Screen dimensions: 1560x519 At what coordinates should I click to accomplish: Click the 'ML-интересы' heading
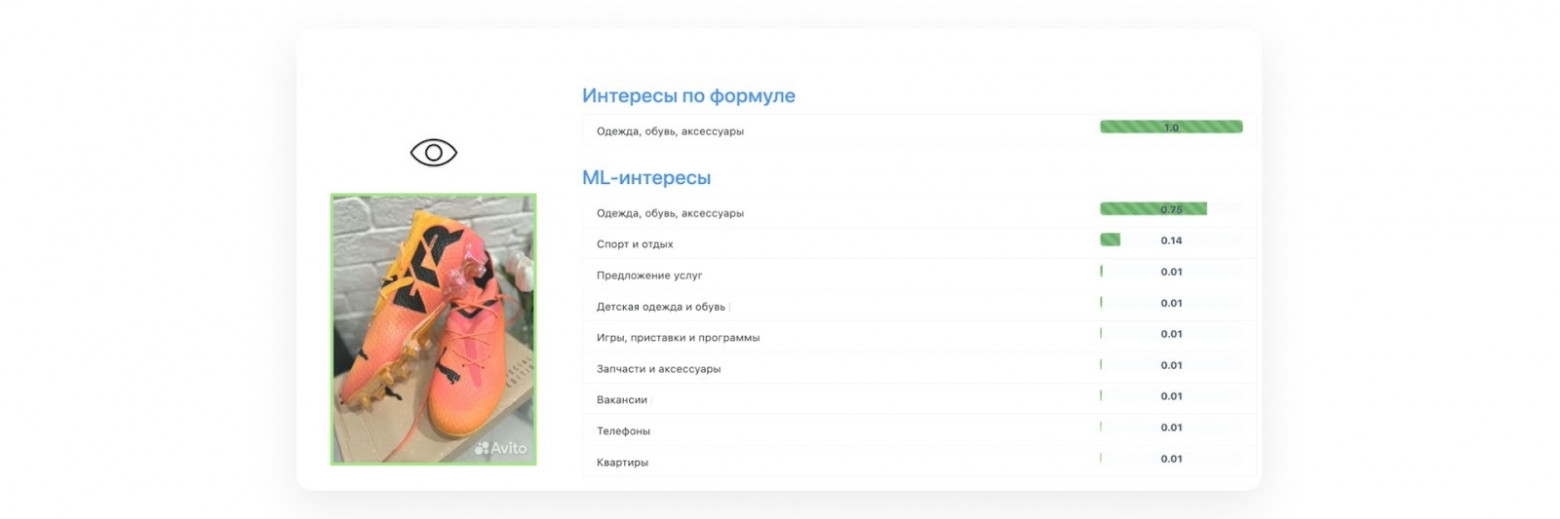click(647, 178)
